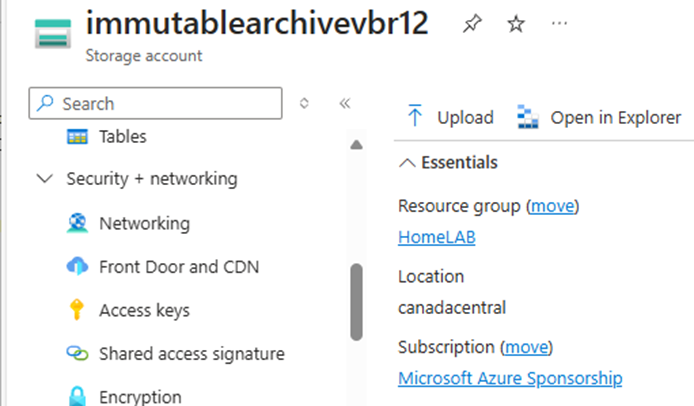Click the Encryption padlock icon
This screenshot has height=406, width=694.
77,397
